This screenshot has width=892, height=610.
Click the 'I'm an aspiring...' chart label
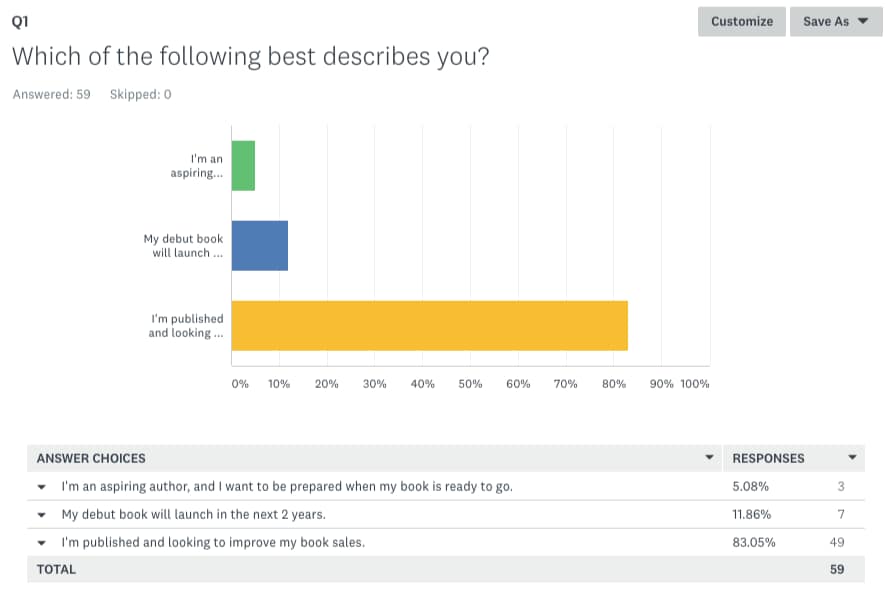tap(197, 166)
